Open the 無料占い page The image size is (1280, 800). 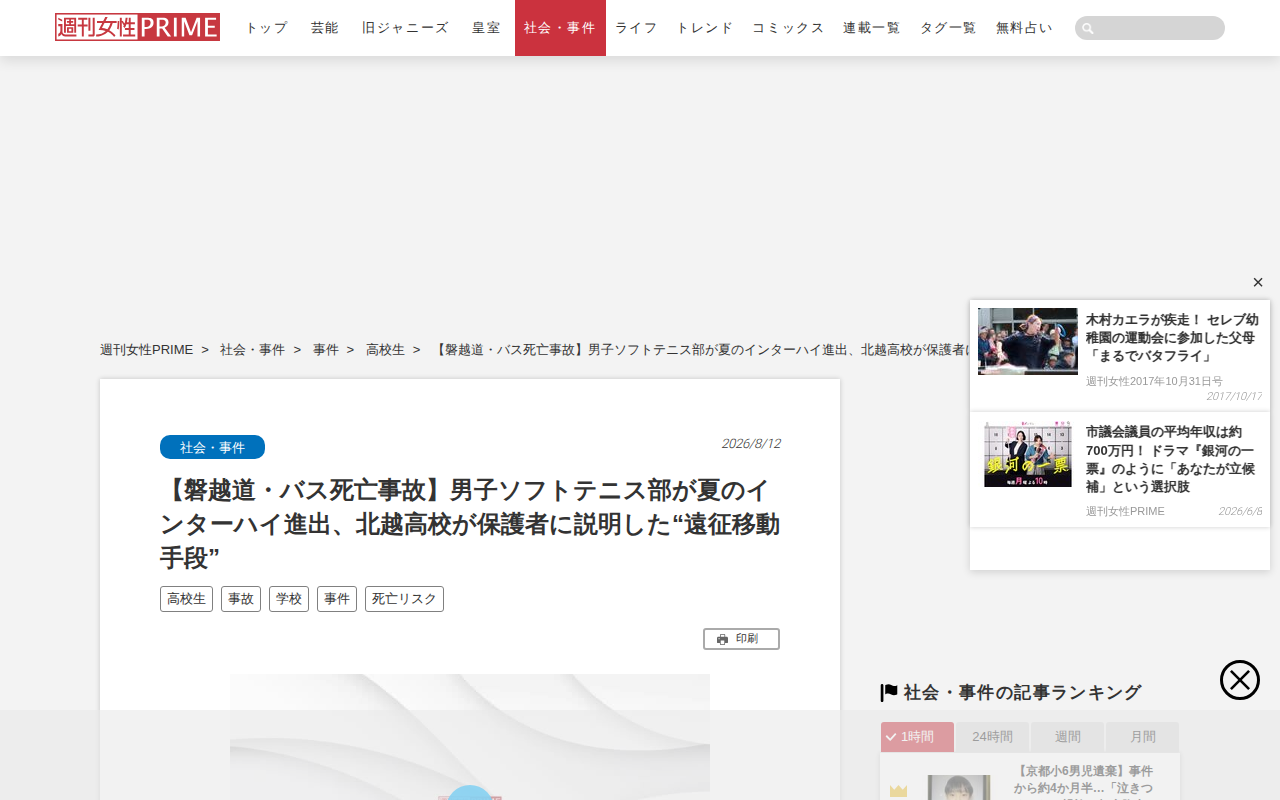1024,28
